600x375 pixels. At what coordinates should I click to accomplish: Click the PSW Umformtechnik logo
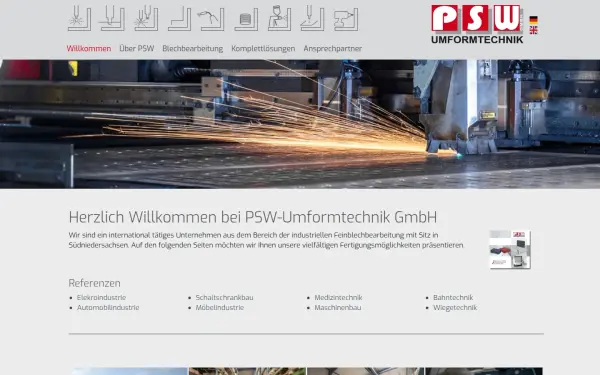[x=477, y=24]
